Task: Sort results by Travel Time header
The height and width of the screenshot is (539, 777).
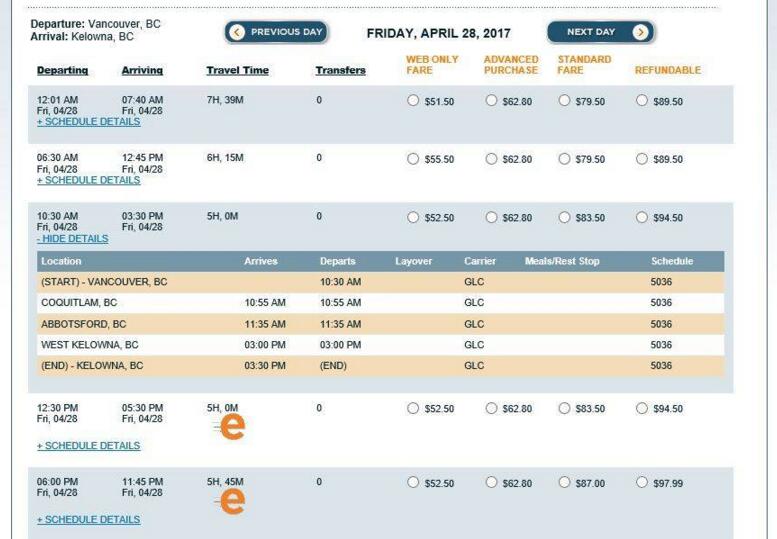Action: 237,70
